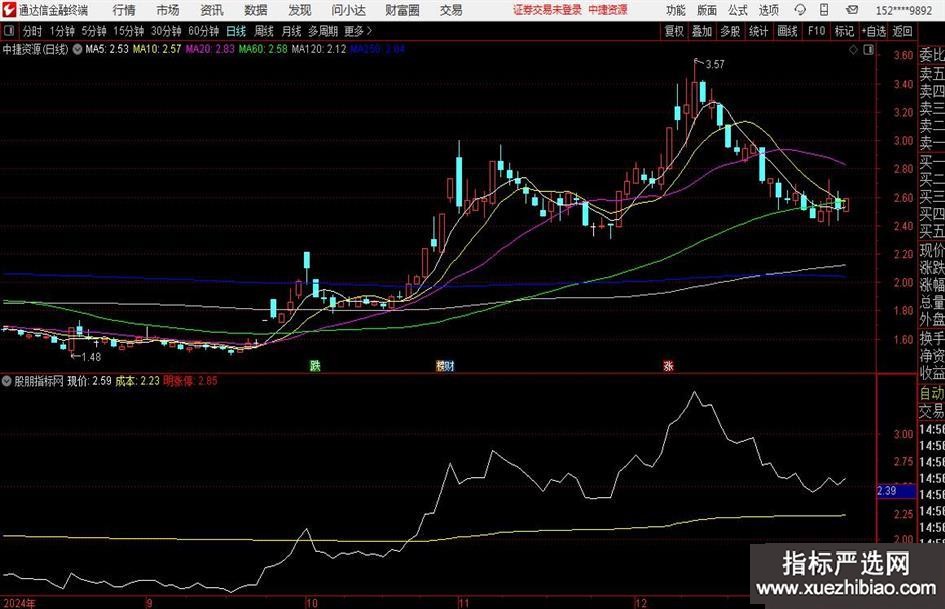The width and height of the screenshot is (945, 609).
Task: Click the MA60: 2.58 indicator label
Action: (x=263, y=49)
